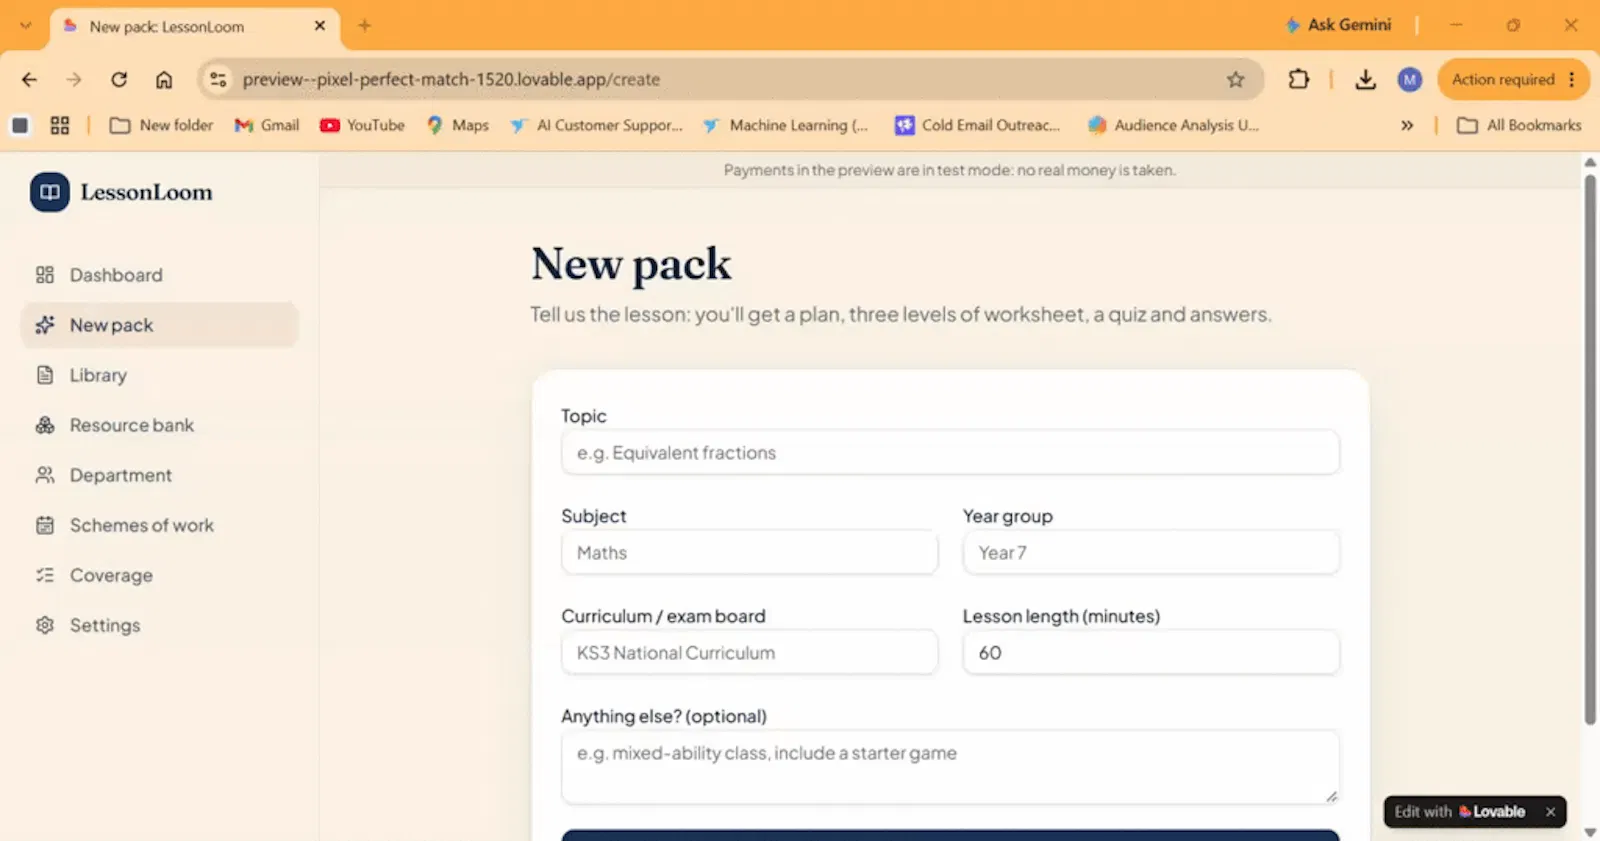This screenshot has width=1600, height=841.
Task: Open the Maps bookmark
Action: (457, 125)
